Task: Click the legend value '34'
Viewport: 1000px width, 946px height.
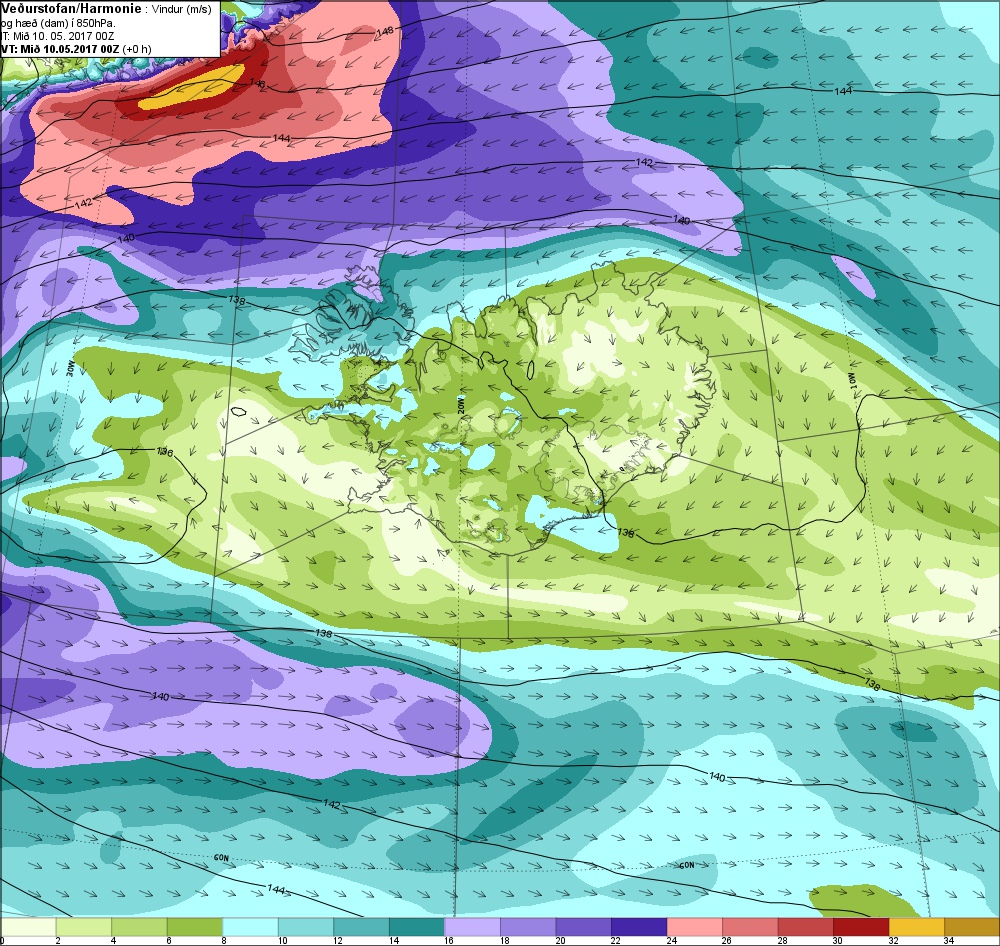Action: (948, 940)
